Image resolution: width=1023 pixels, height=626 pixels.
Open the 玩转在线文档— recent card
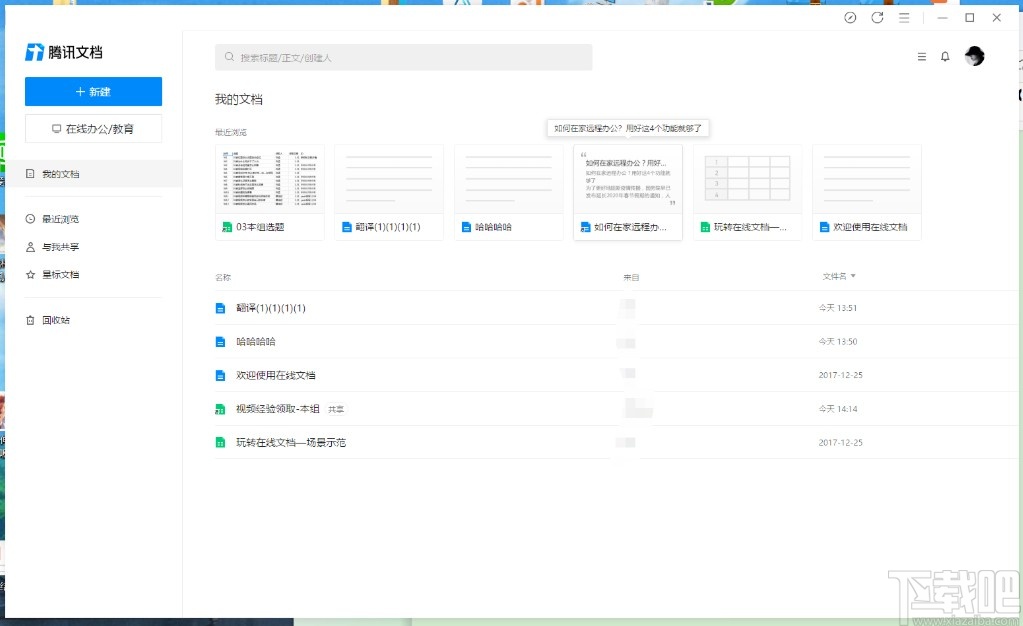tap(748, 193)
